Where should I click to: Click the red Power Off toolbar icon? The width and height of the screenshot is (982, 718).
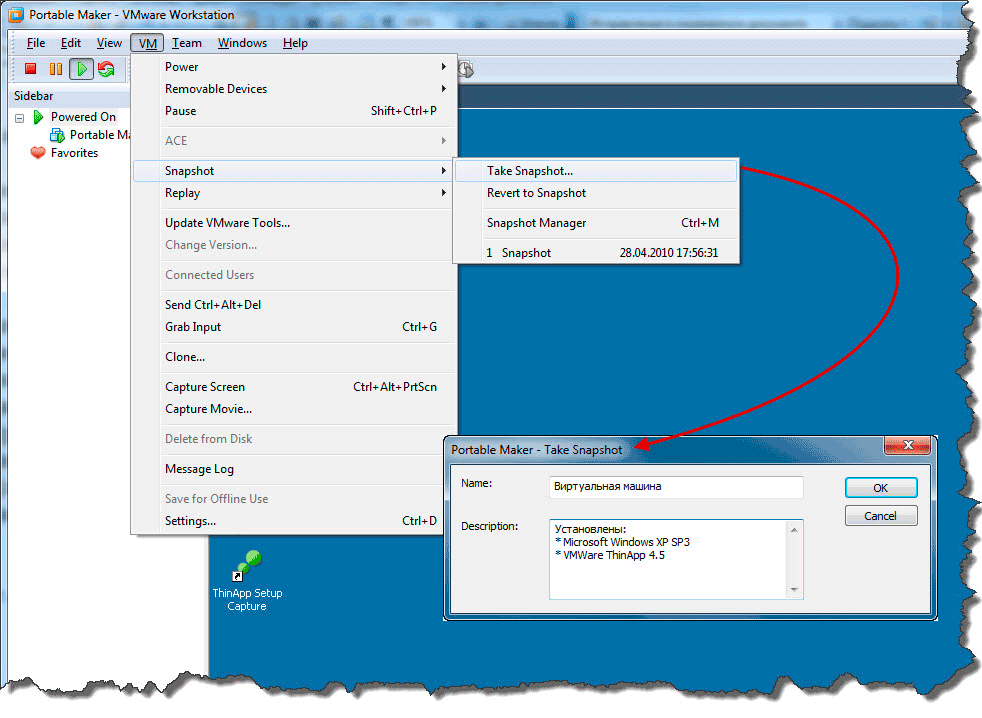click(31, 69)
